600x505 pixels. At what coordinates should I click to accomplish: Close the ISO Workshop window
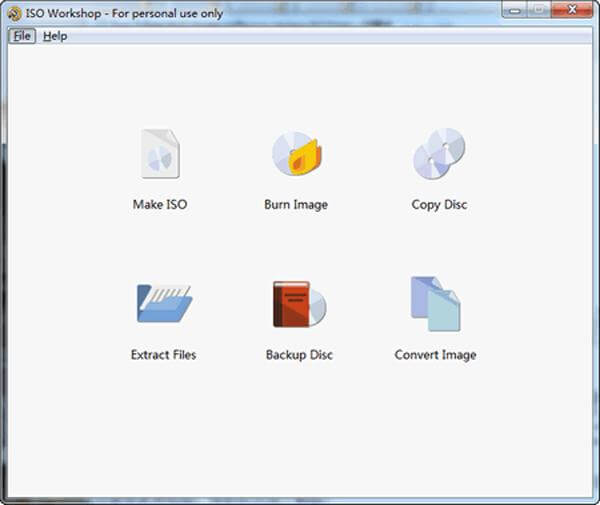[x=572, y=10]
